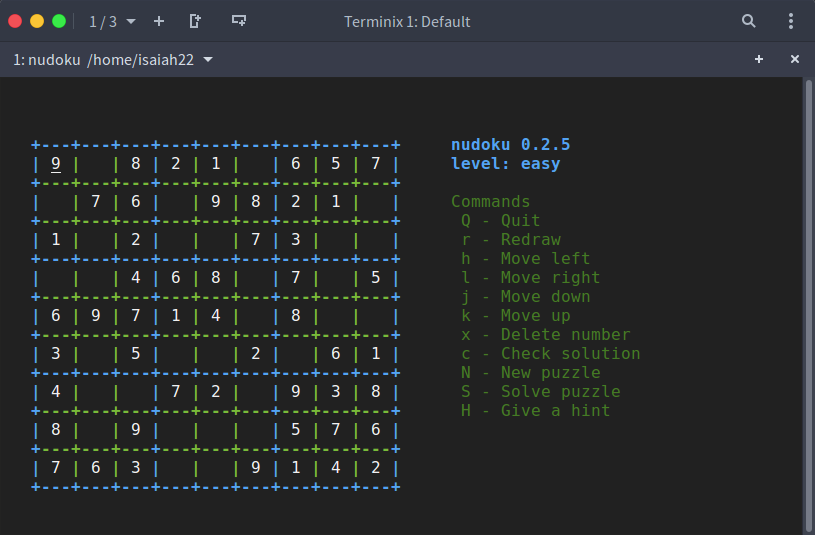Click the 'k - Move up' command line
The image size is (815, 535).
click(x=516, y=316)
